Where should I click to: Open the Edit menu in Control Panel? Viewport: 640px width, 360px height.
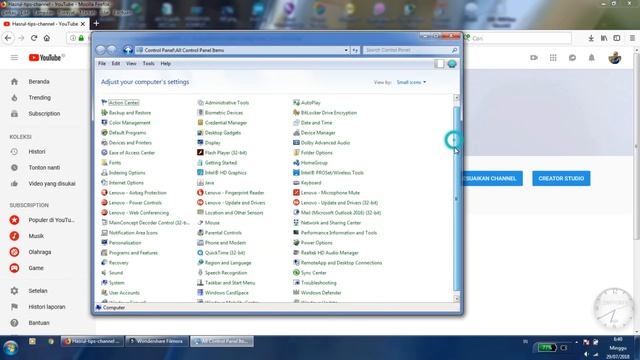pyautogui.click(x=116, y=64)
